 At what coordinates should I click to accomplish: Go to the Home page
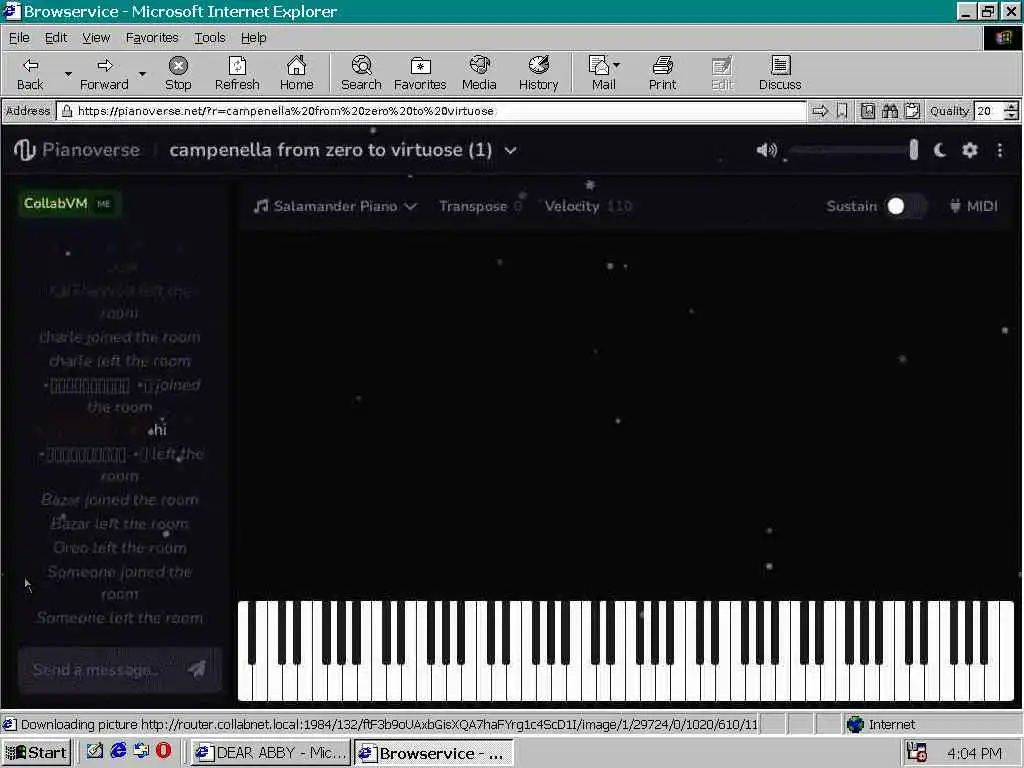click(x=296, y=73)
